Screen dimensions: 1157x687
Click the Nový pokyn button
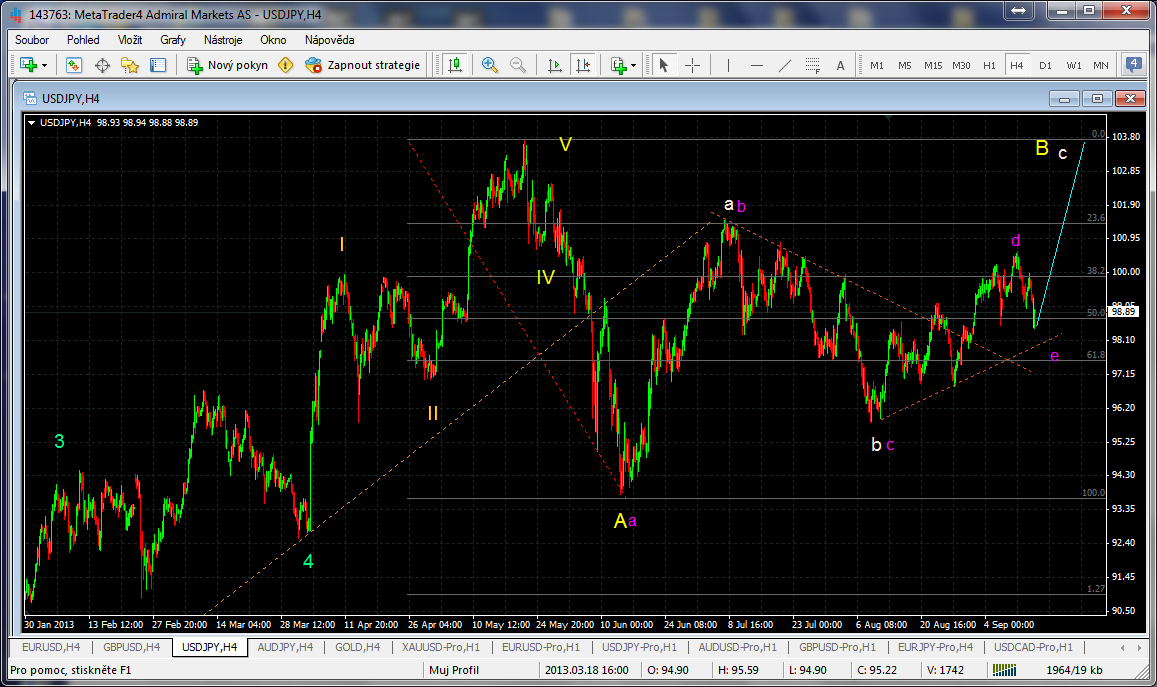tap(227, 65)
